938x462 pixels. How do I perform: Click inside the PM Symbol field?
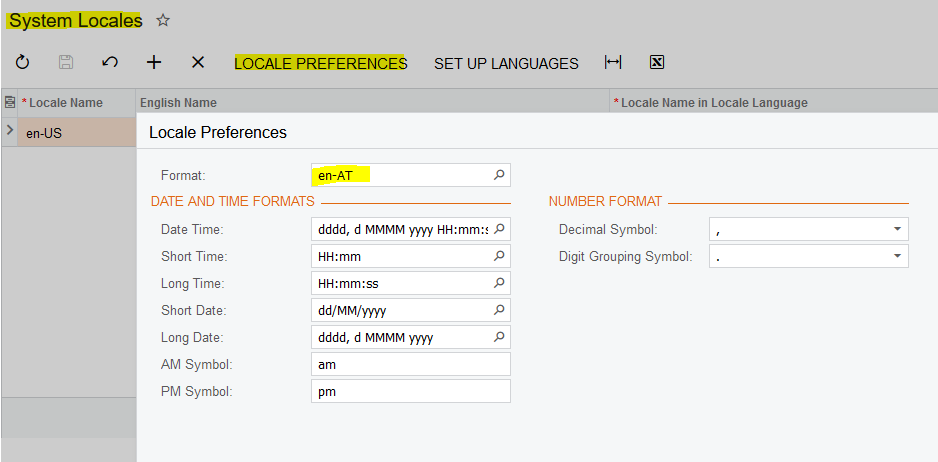tap(410, 391)
